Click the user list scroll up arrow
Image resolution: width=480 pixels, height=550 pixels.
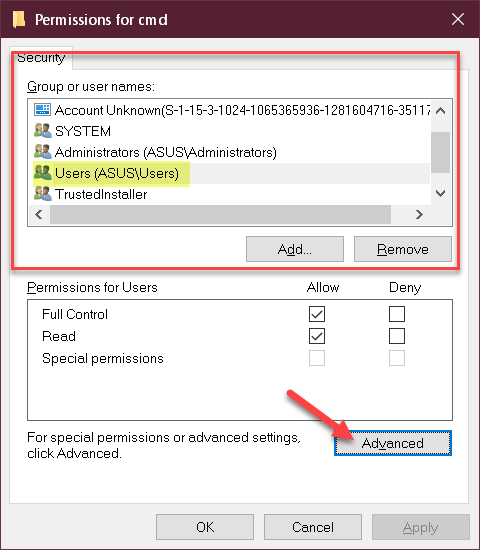[441, 111]
